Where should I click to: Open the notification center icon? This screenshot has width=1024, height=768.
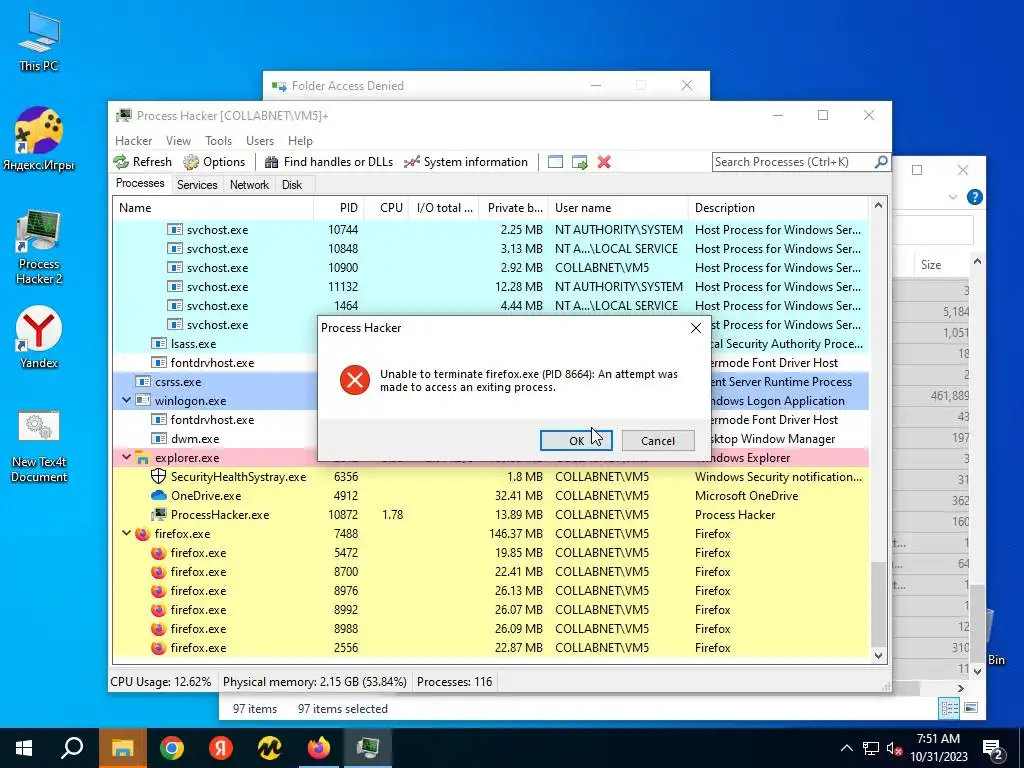993,748
